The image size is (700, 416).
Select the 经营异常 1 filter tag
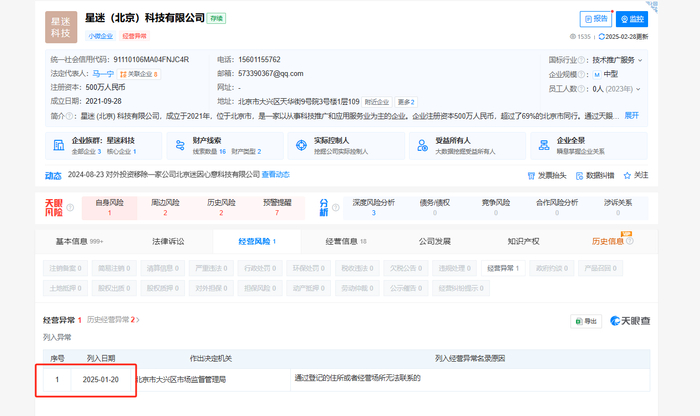click(x=503, y=268)
